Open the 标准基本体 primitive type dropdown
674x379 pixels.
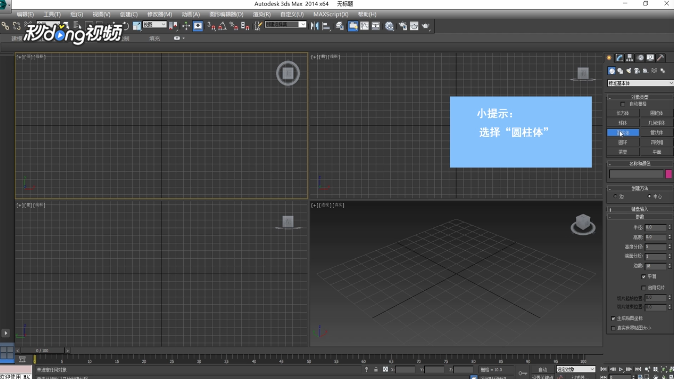click(640, 83)
